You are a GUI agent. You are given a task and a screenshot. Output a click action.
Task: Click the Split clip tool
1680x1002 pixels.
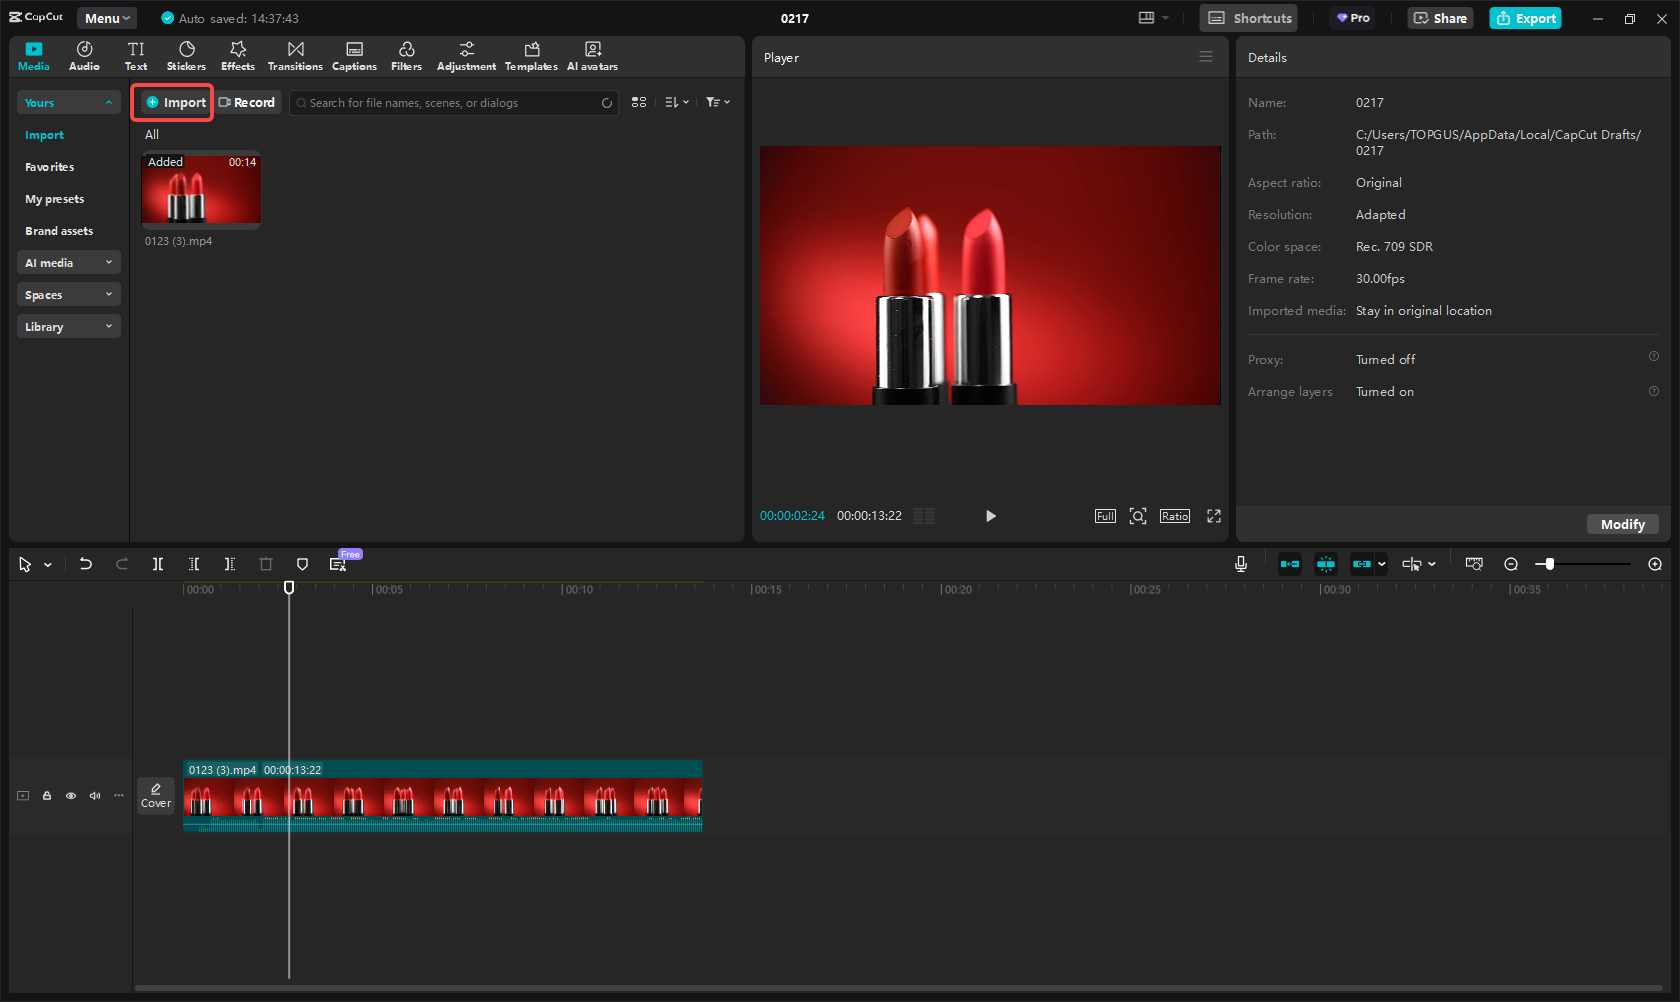pos(158,564)
